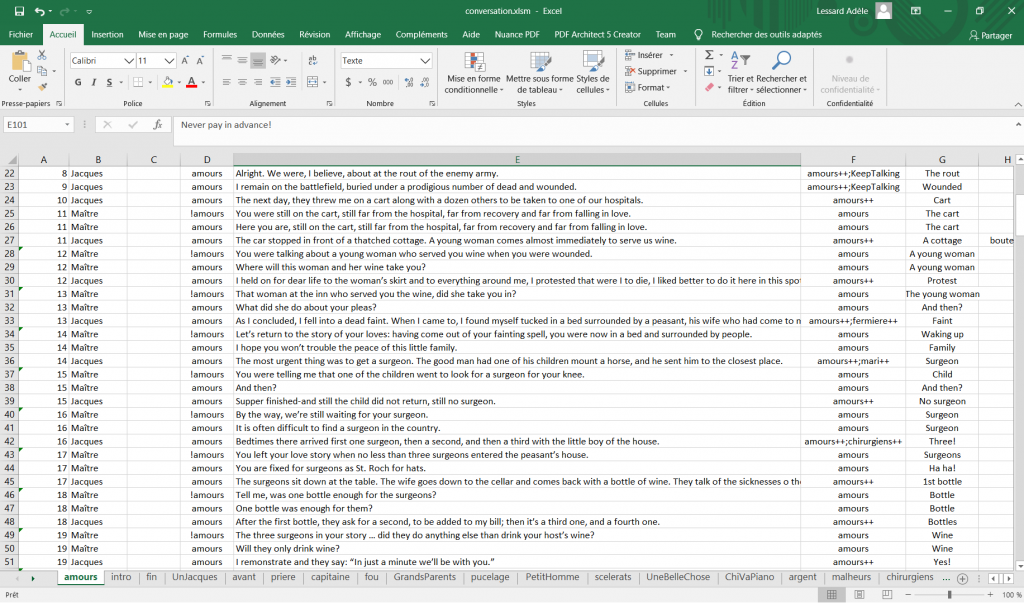Click the text orientation icon

[x=276, y=61]
